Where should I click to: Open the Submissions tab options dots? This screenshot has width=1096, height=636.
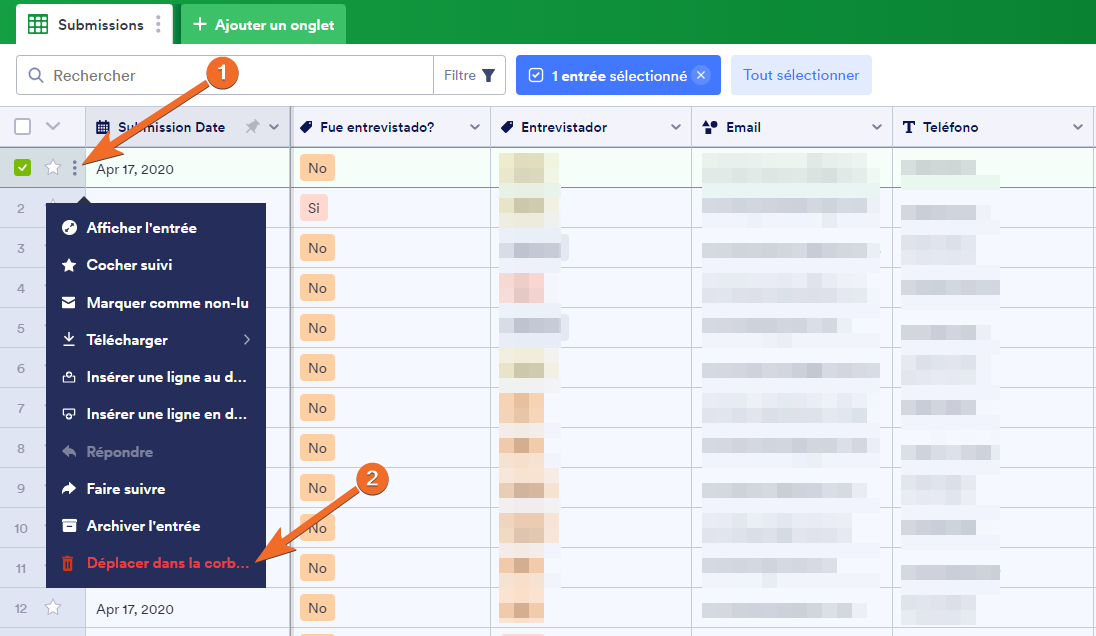tap(159, 24)
